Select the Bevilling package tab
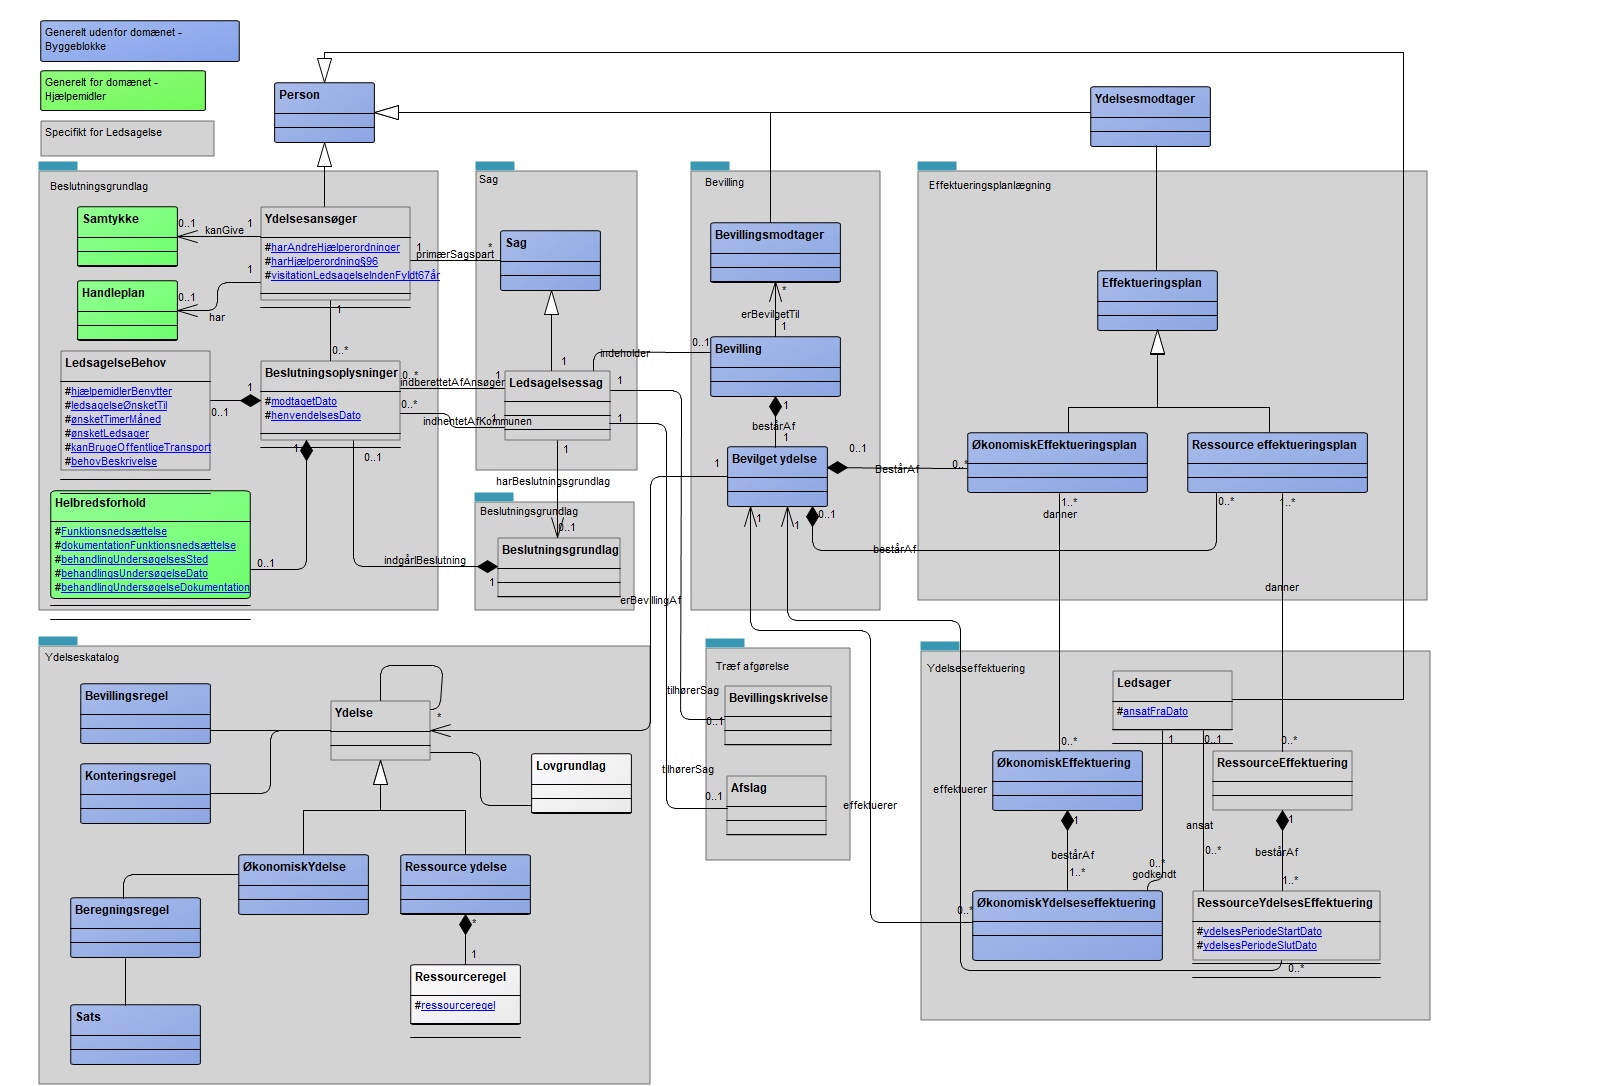Screen dimensions: 1620x1086 [710, 166]
